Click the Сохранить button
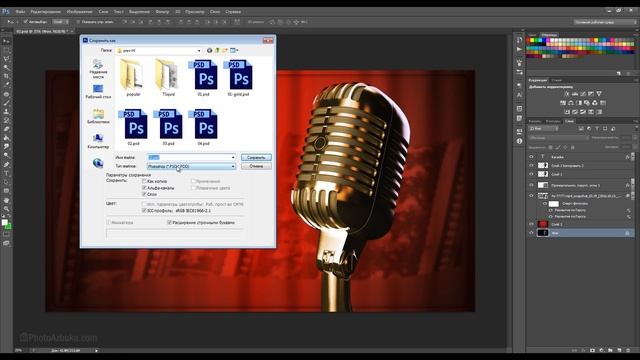 point(256,158)
